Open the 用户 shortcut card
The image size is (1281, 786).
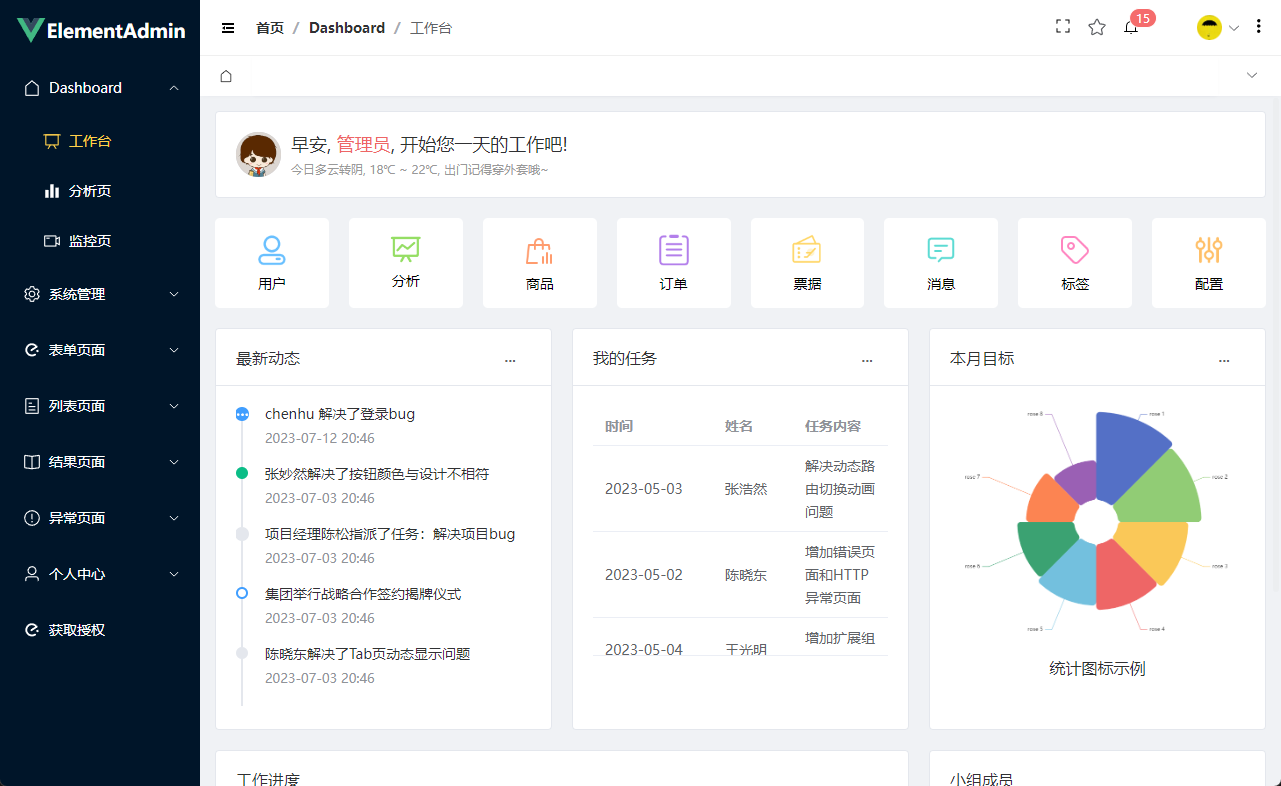272,263
